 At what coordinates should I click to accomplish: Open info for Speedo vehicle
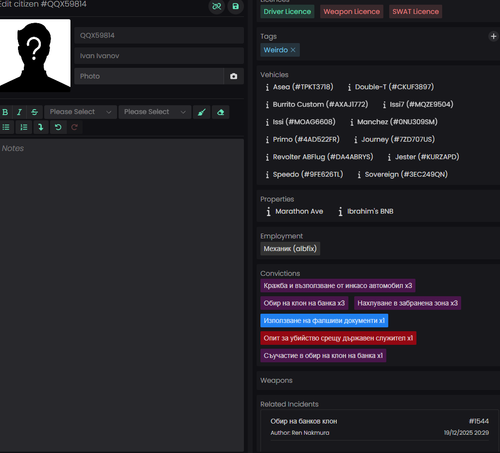(x=267, y=175)
